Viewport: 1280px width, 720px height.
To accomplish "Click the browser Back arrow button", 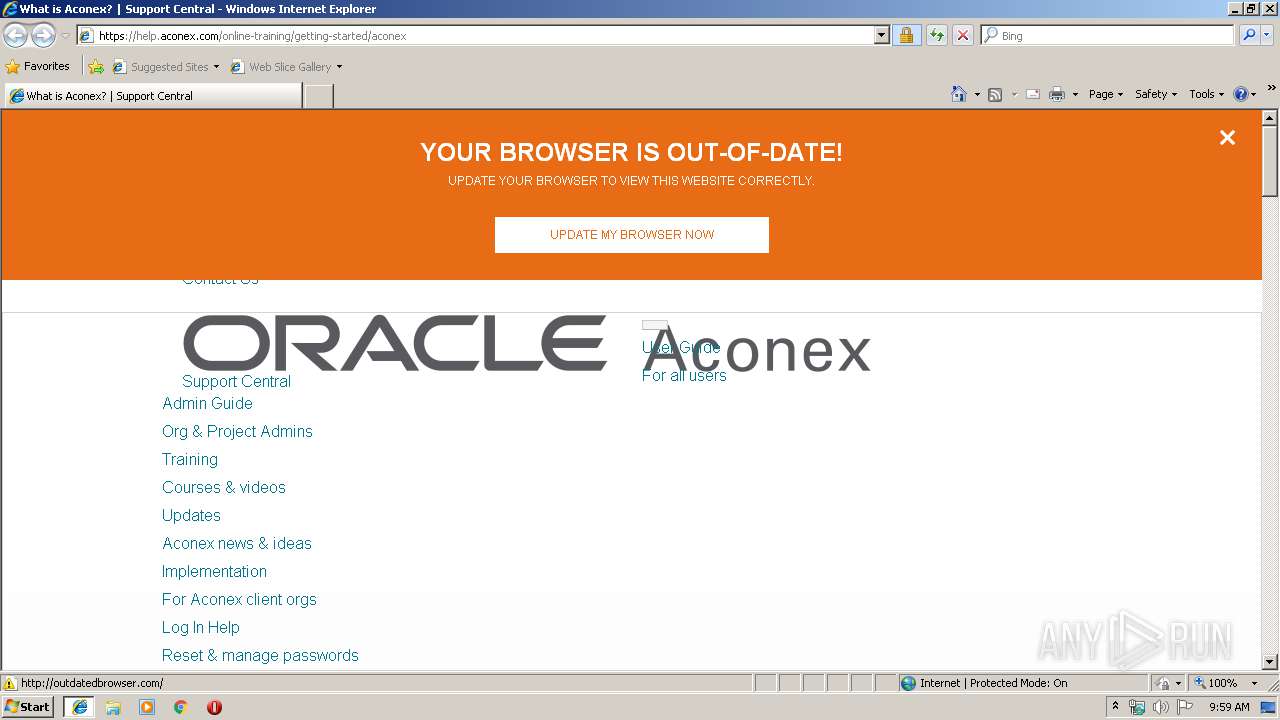I will pyautogui.click(x=15, y=36).
